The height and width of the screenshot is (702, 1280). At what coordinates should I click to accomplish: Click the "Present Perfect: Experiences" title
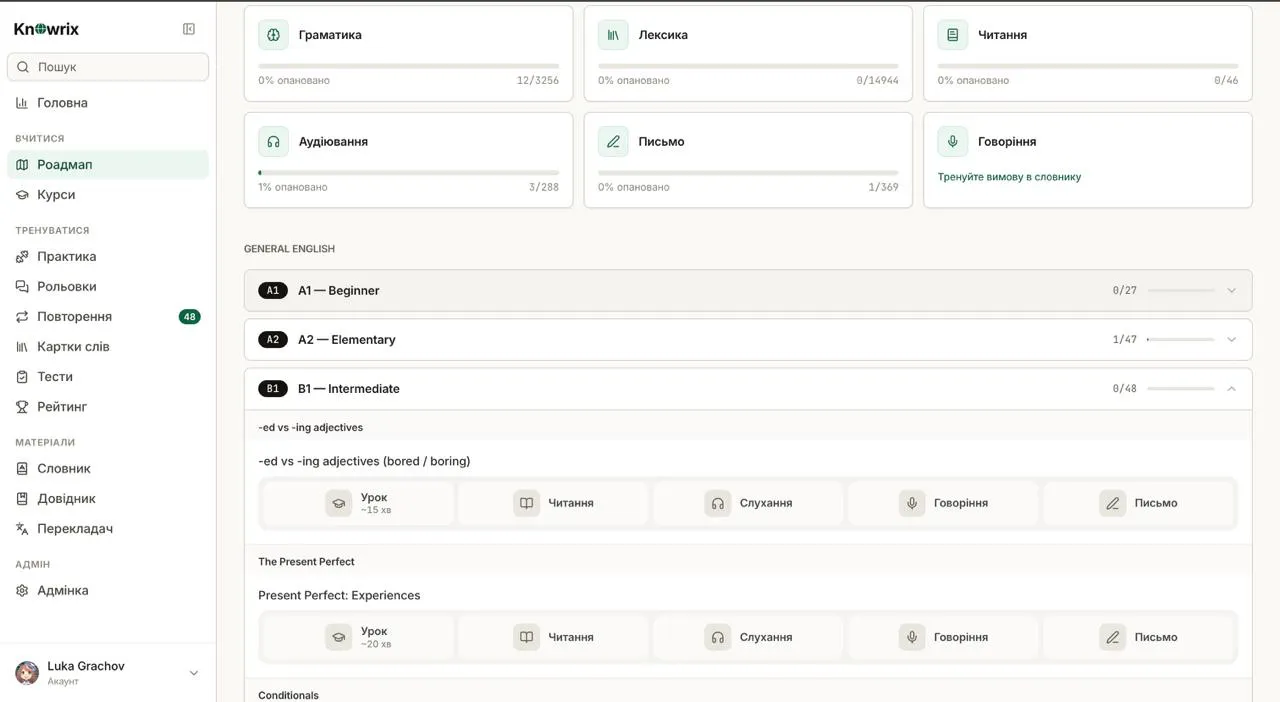(339, 596)
